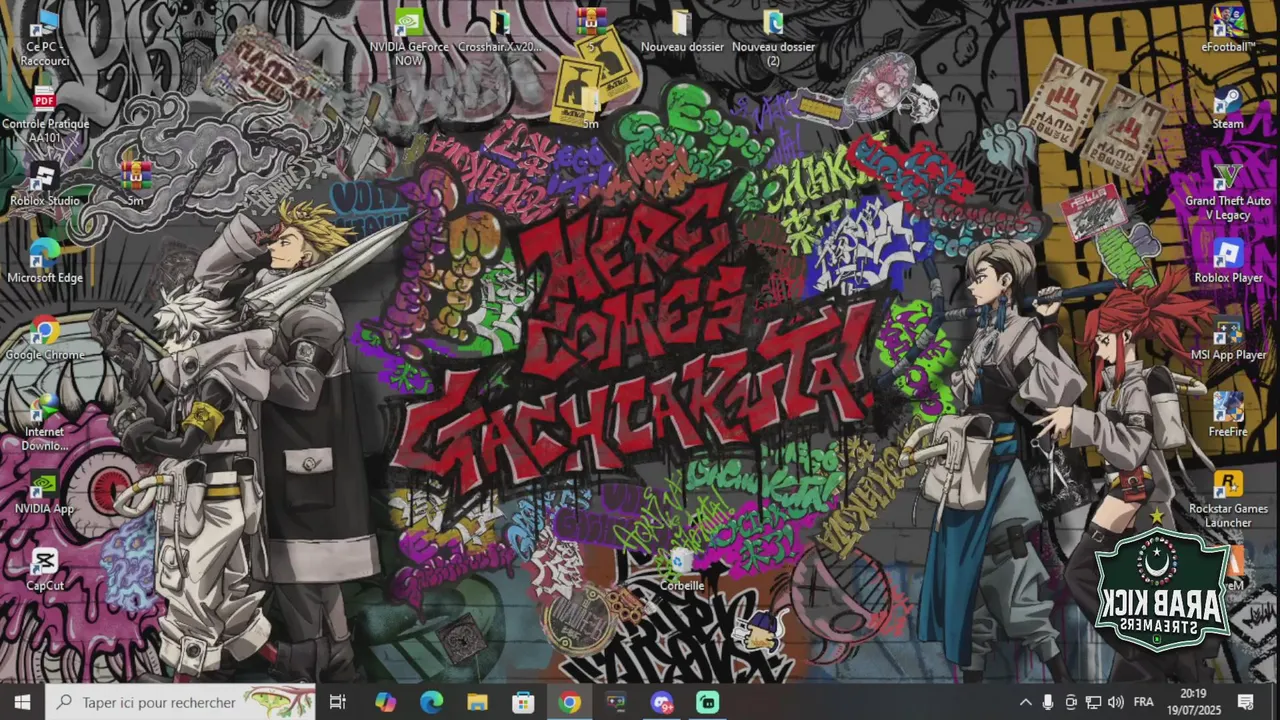This screenshot has width=1280, height=720.
Task: Launch the Internet Download Manager shortcut
Action: (45, 422)
